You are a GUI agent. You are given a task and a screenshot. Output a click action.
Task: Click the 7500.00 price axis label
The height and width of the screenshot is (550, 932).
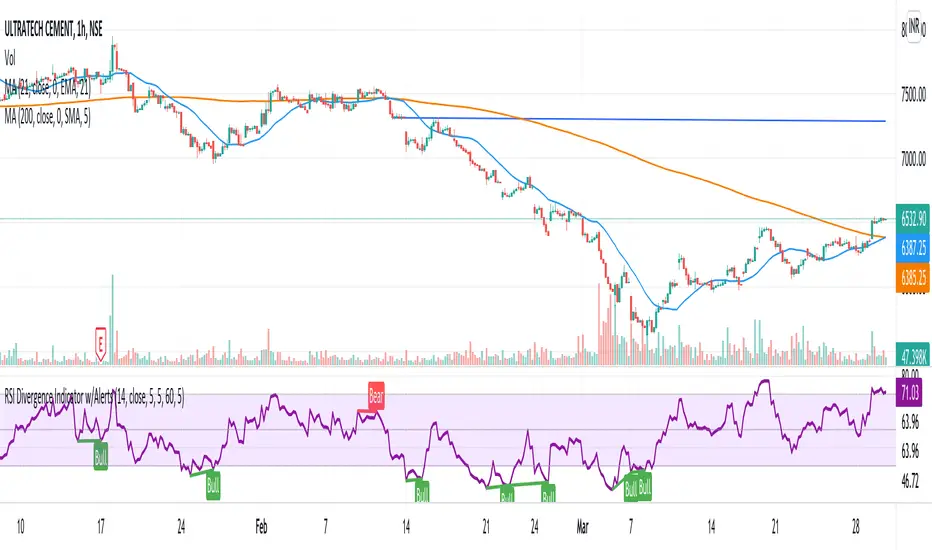[x=914, y=94]
